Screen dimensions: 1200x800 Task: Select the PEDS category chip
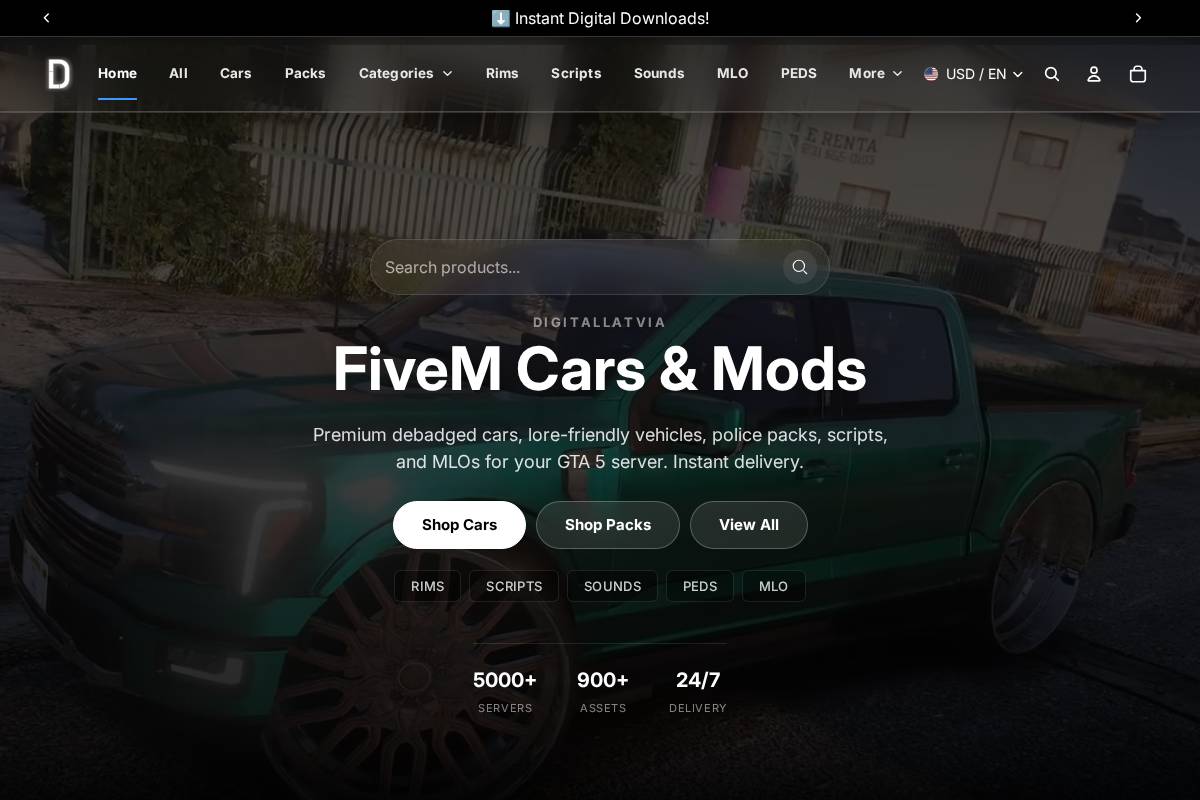tap(700, 586)
